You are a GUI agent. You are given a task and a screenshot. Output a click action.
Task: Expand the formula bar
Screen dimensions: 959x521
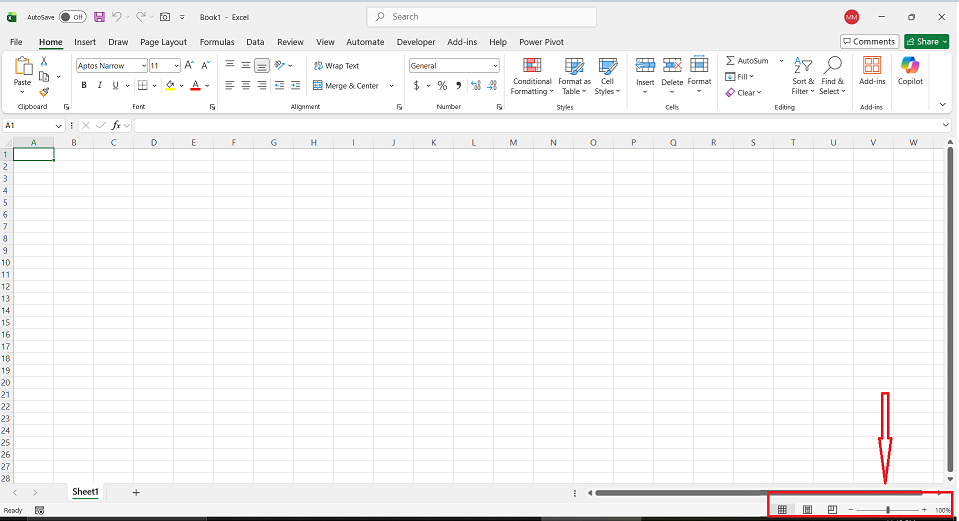pos(946,125)
